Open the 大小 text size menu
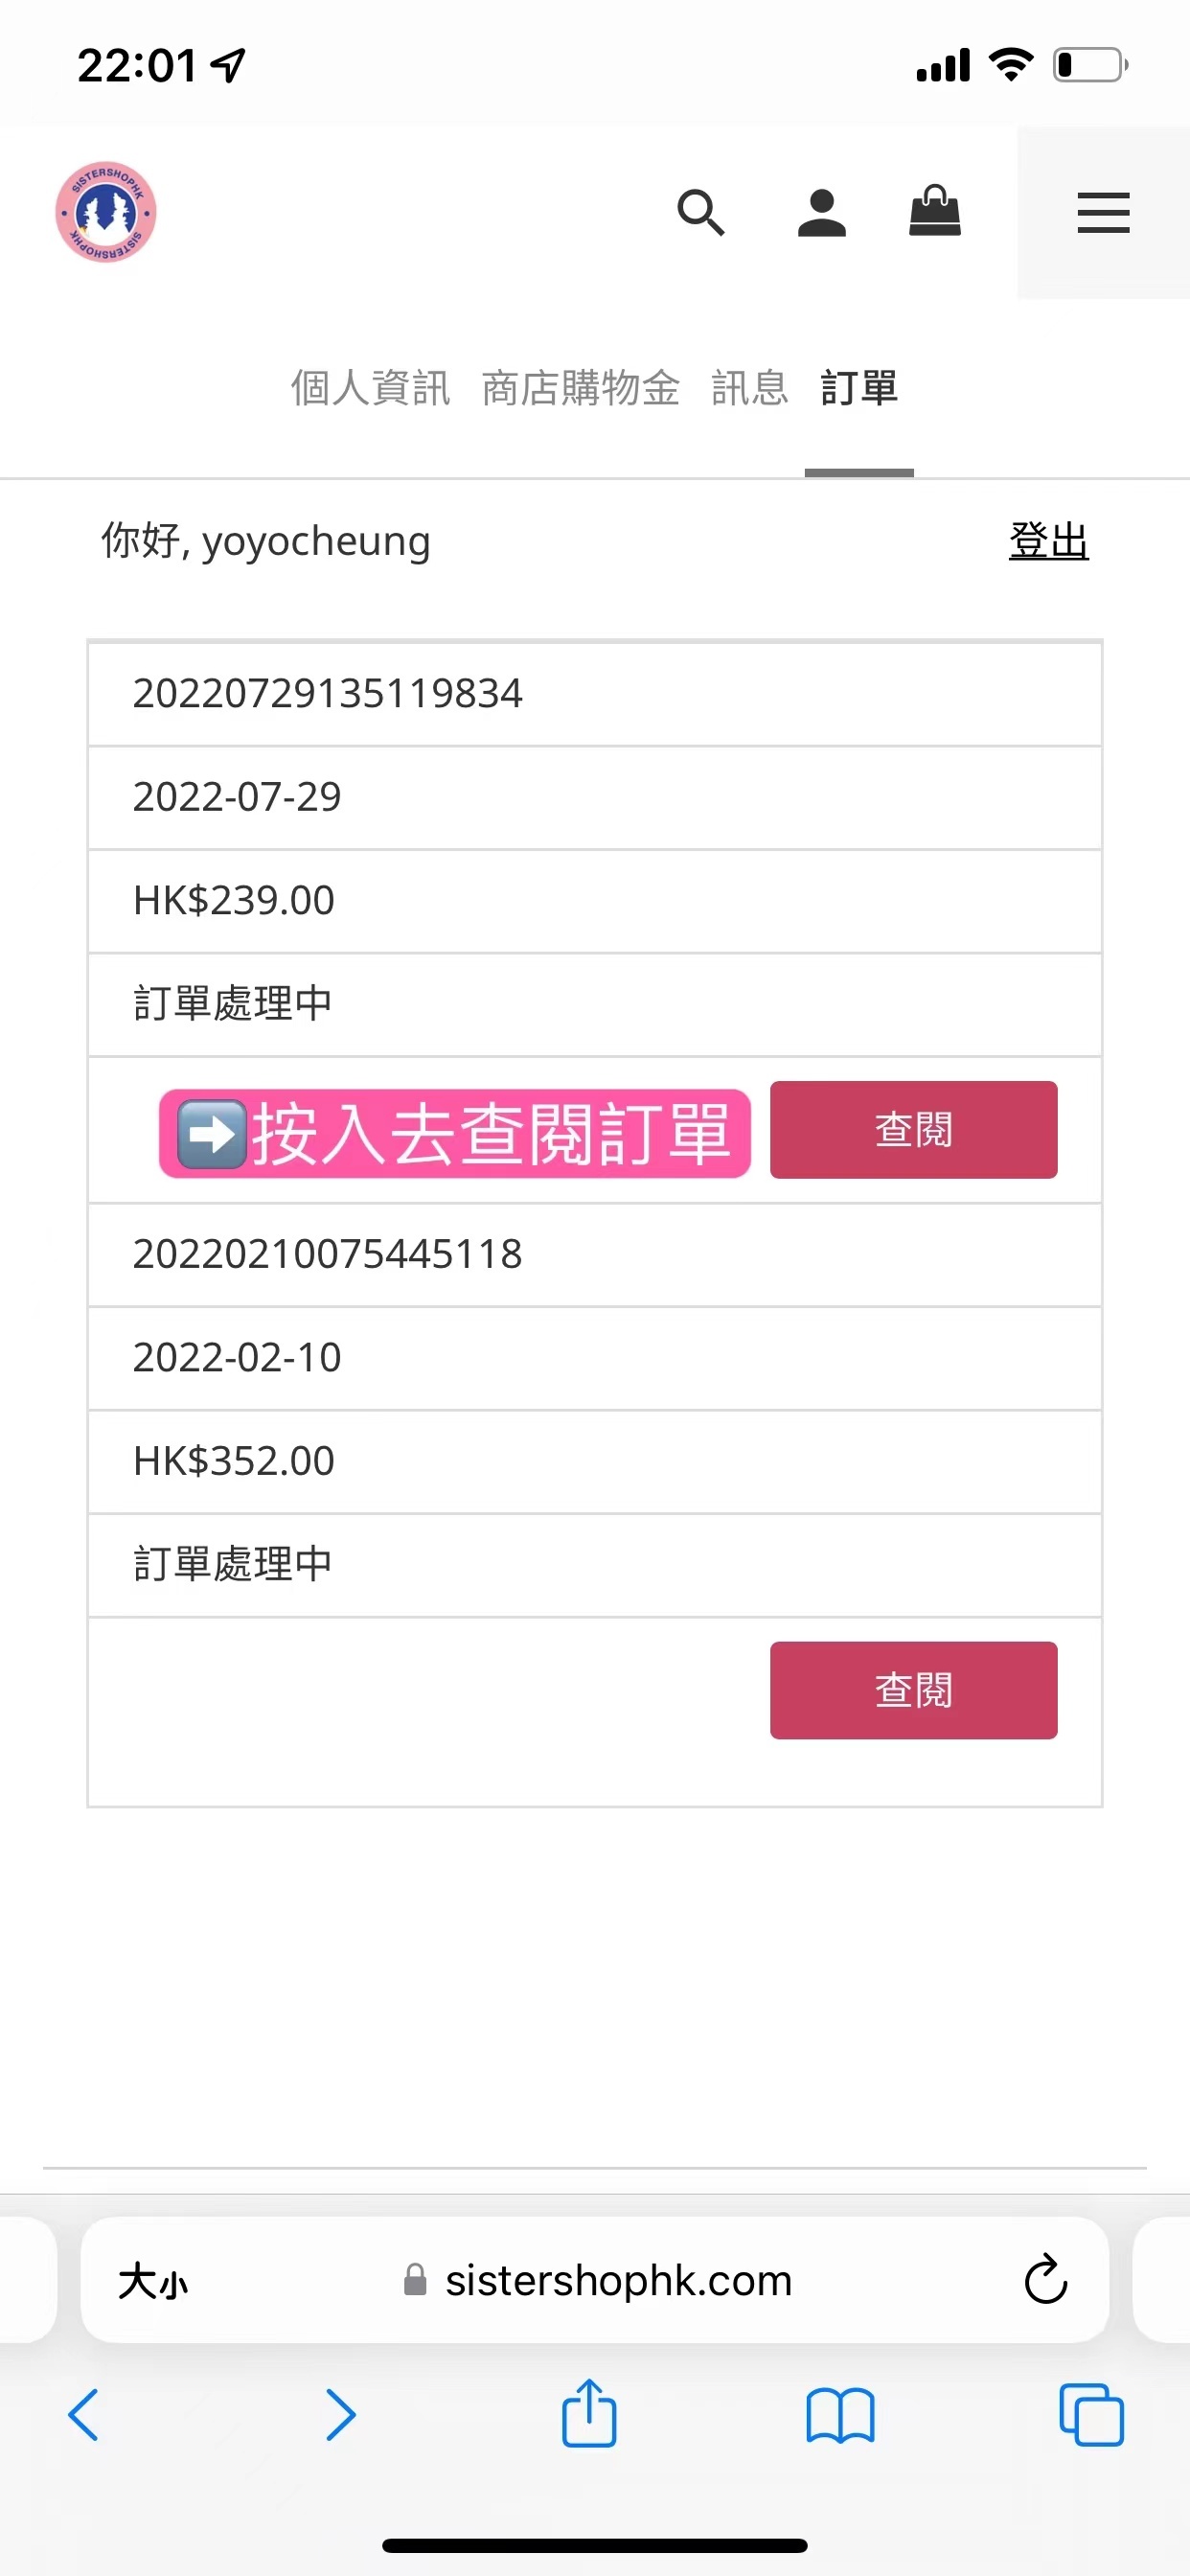The width and height of the screenshot is (1190, 2576). click(153, 2282)
